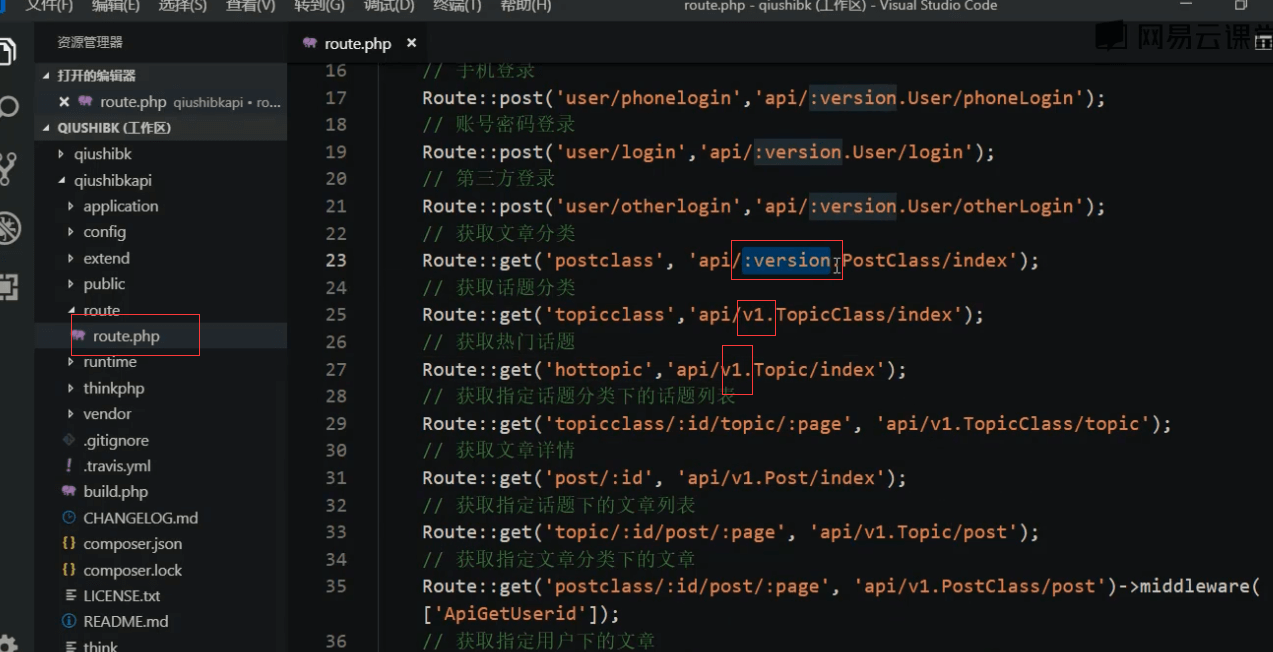Click the PHP icon of build.php
The image size is (1273, 652).
point(68,492)
